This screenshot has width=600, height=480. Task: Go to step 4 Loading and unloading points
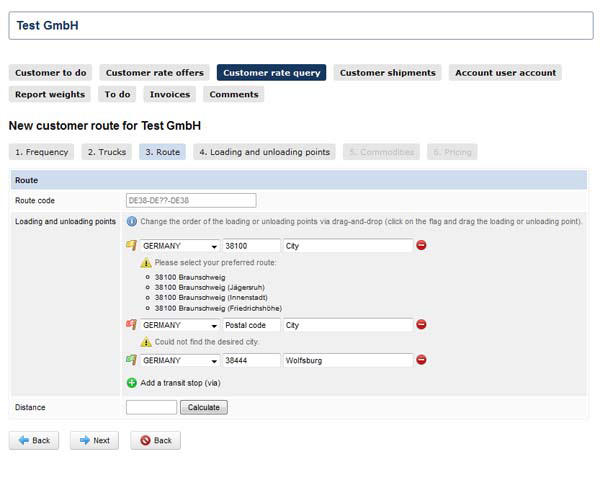coord(264,152)
